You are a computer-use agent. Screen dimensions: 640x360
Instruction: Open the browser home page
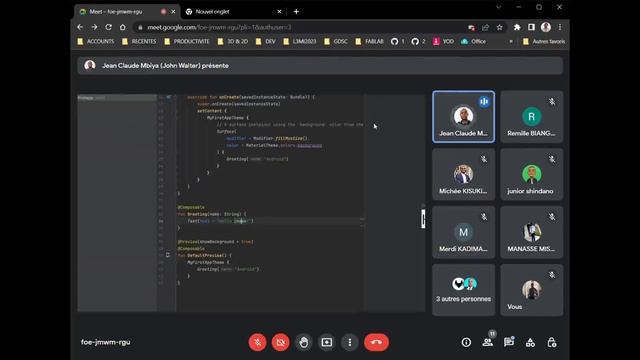tap(123, 27)
